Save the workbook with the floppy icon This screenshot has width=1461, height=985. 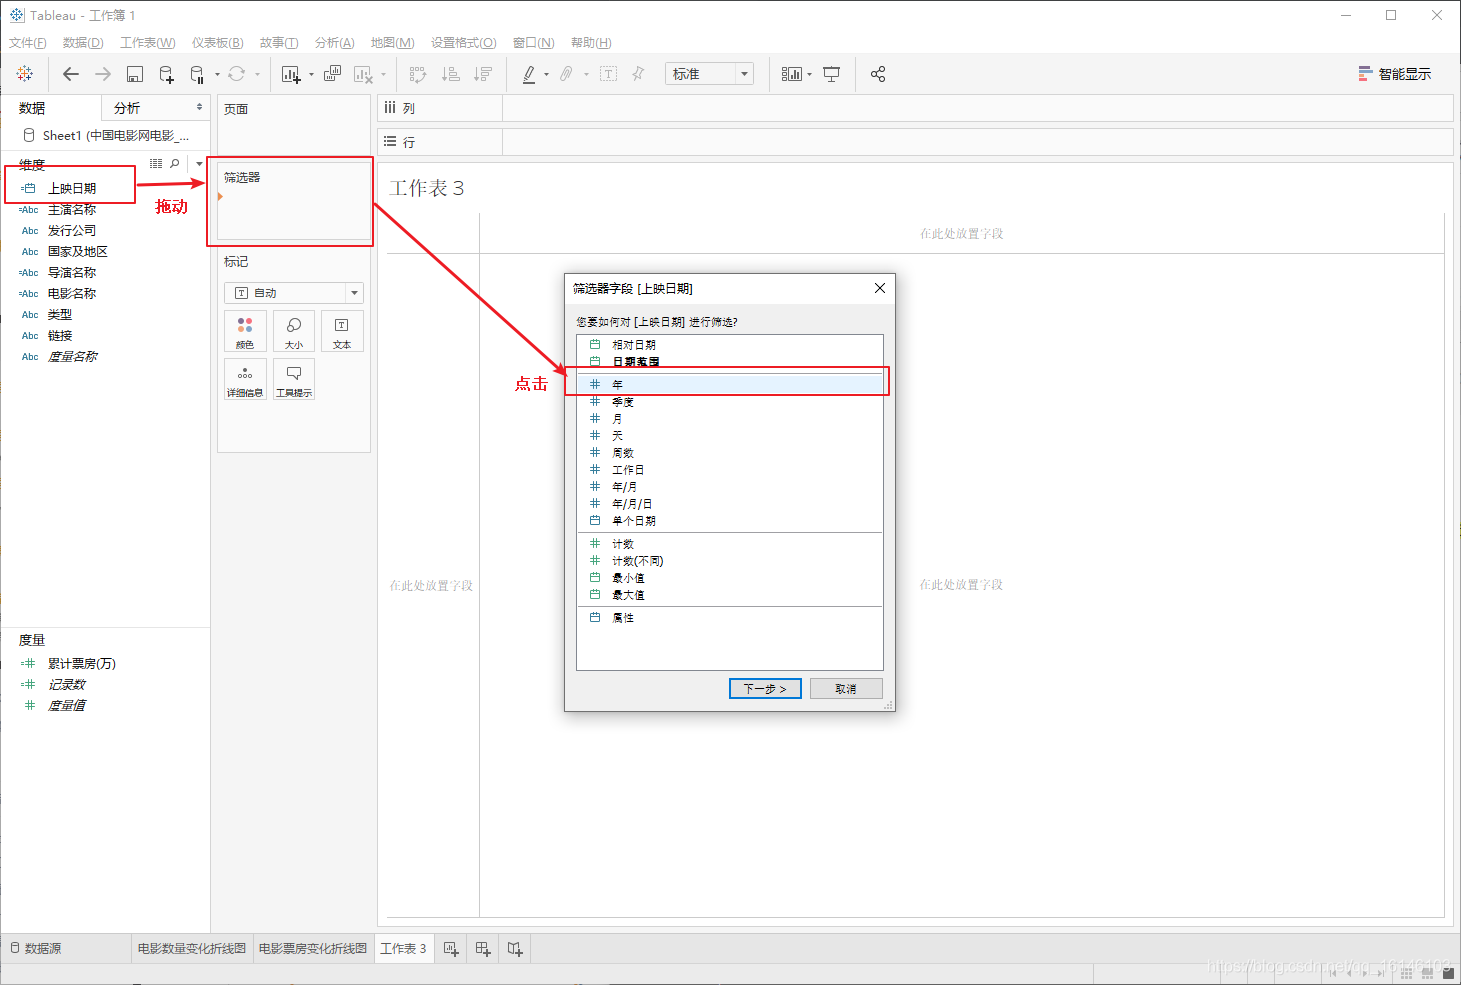[x=135, y=74]
